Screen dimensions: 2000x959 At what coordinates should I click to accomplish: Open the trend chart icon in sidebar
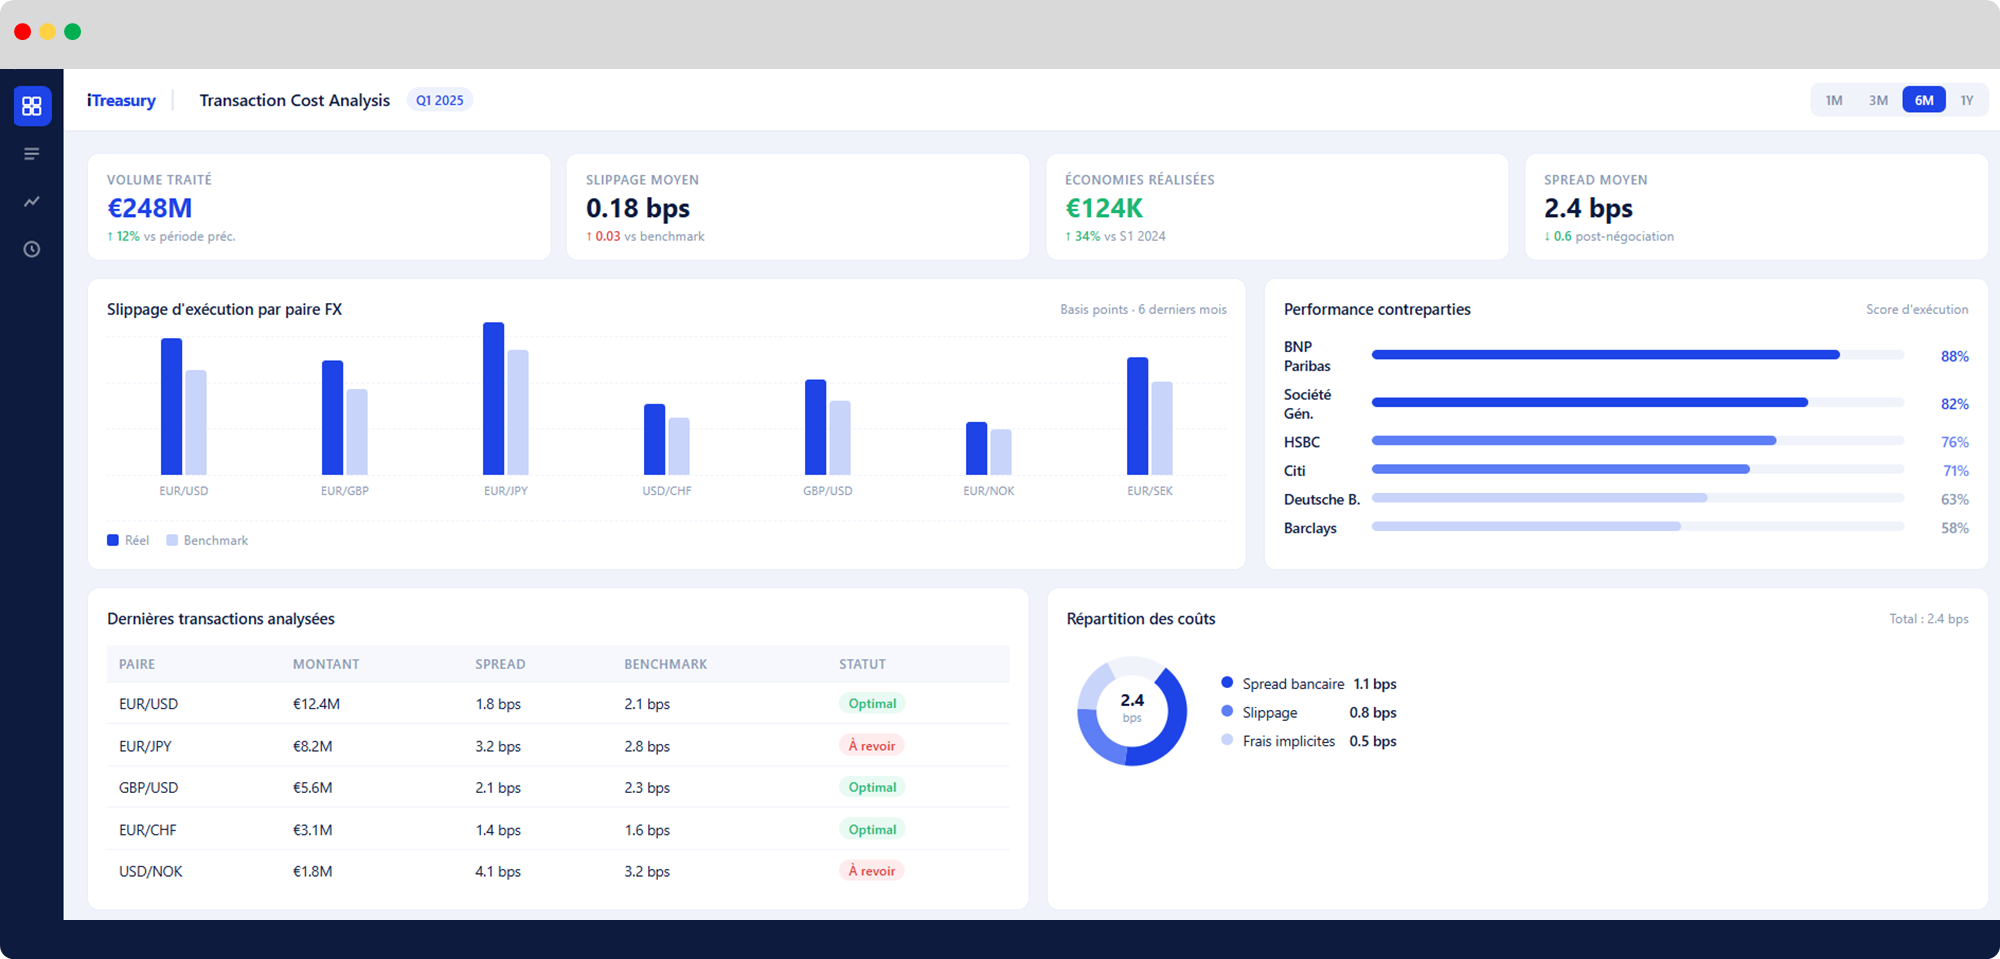[32, 202]
